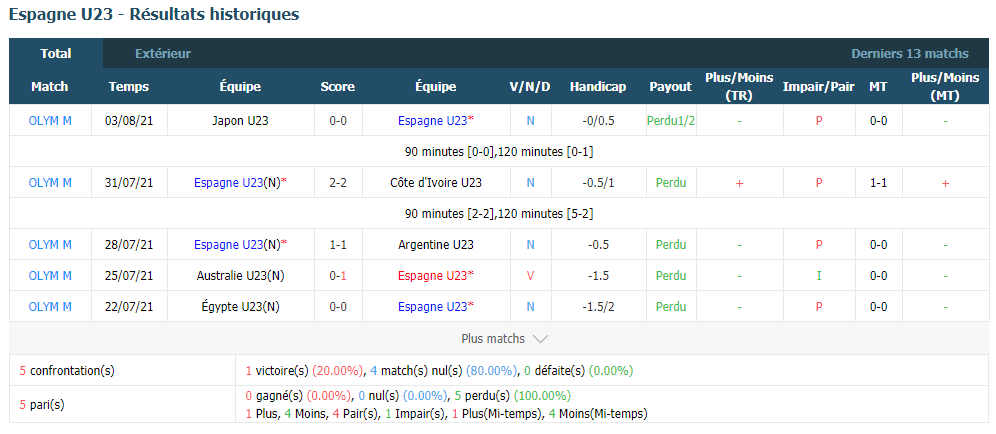The width and height of the screenshot is (996, 434).
Task: Click the 5 perdu(s) (100.00%) statistic
Action: click(x=514, y=396)
